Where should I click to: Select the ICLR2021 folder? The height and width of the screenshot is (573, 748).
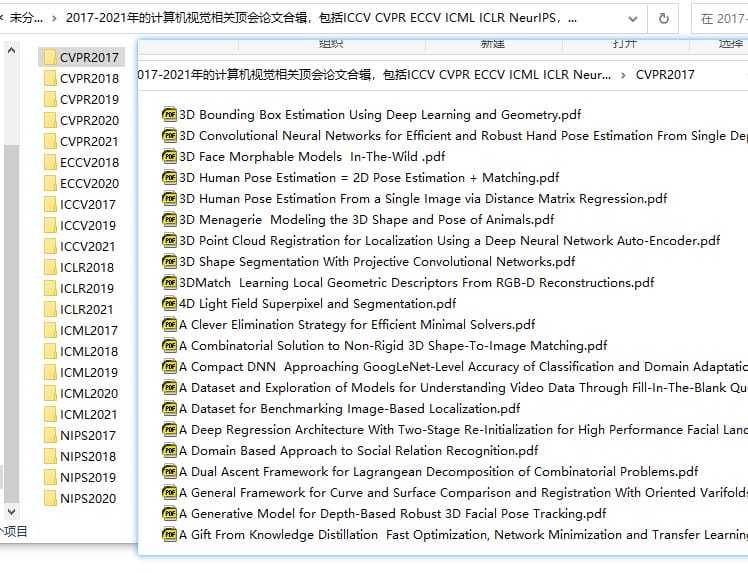tap(81, 309)
